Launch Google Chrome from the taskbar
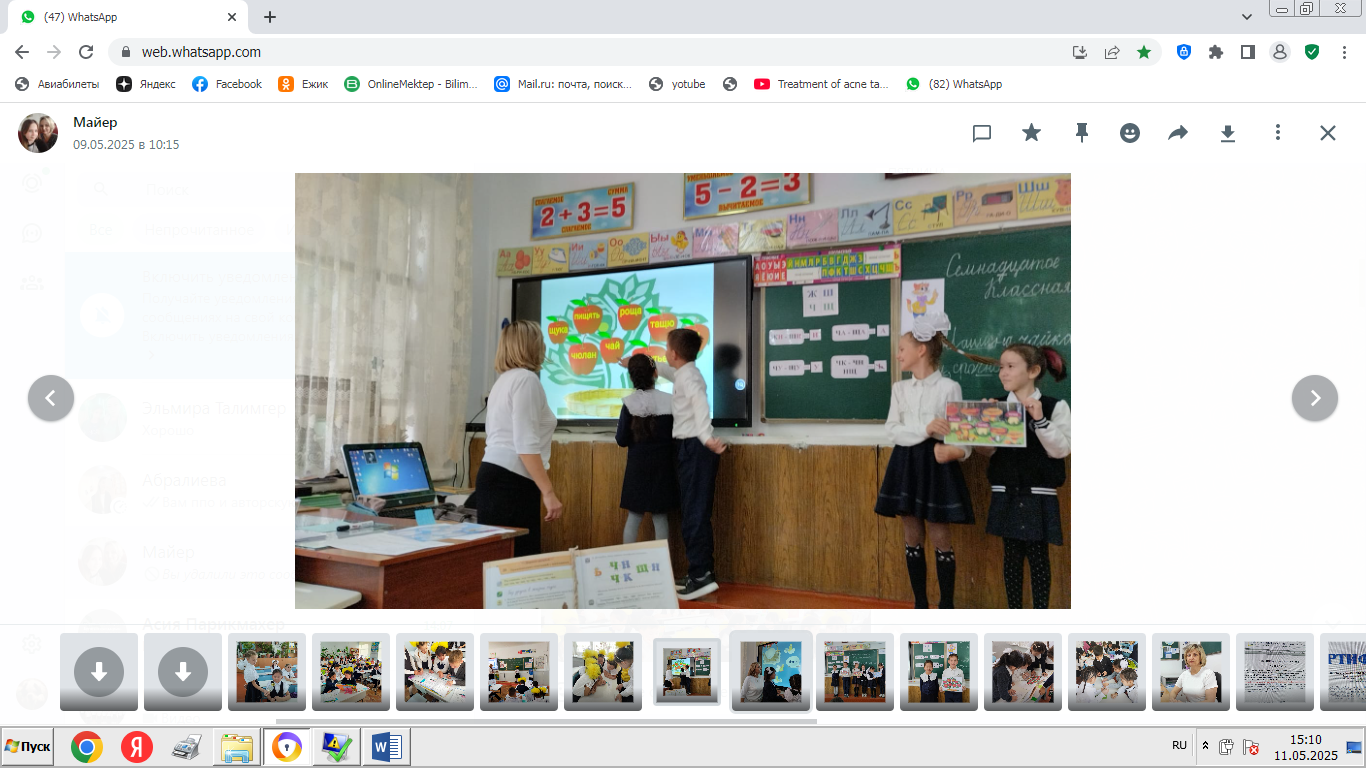 (x=86, y=747)
